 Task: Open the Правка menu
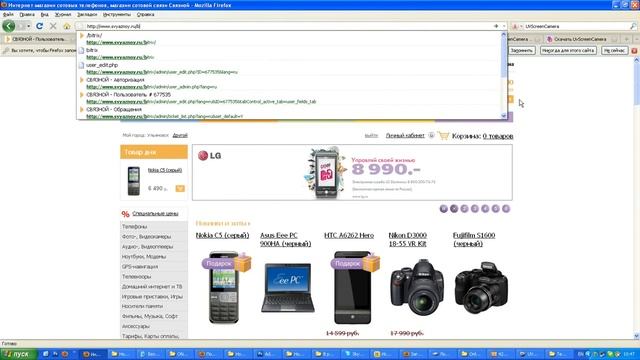click(27, 14)
